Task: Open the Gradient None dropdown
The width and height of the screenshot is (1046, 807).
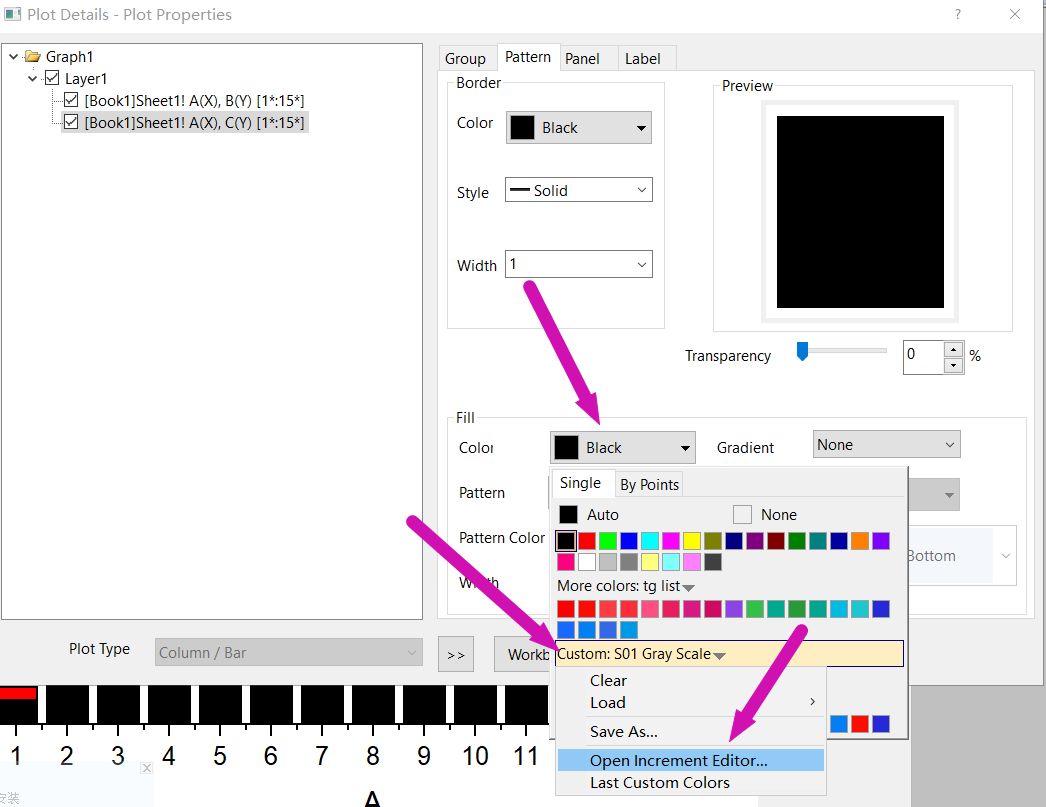Action: click(x=887, y=444)
